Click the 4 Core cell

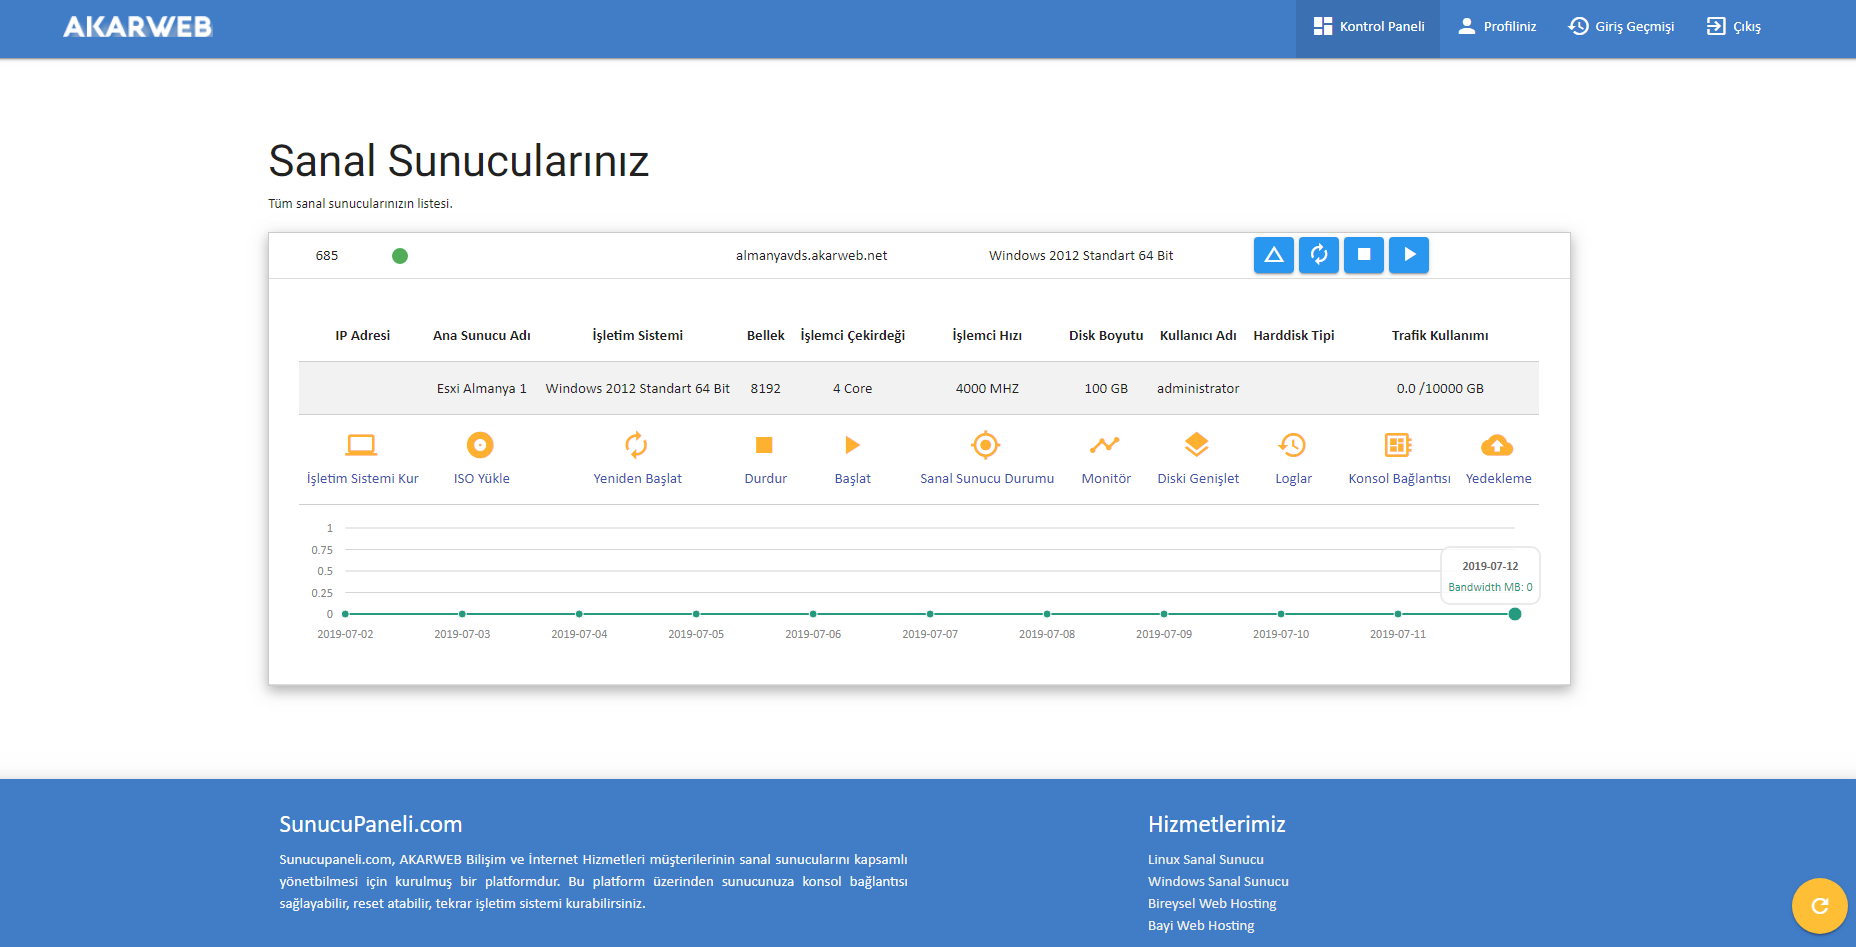tap(853, 389)
